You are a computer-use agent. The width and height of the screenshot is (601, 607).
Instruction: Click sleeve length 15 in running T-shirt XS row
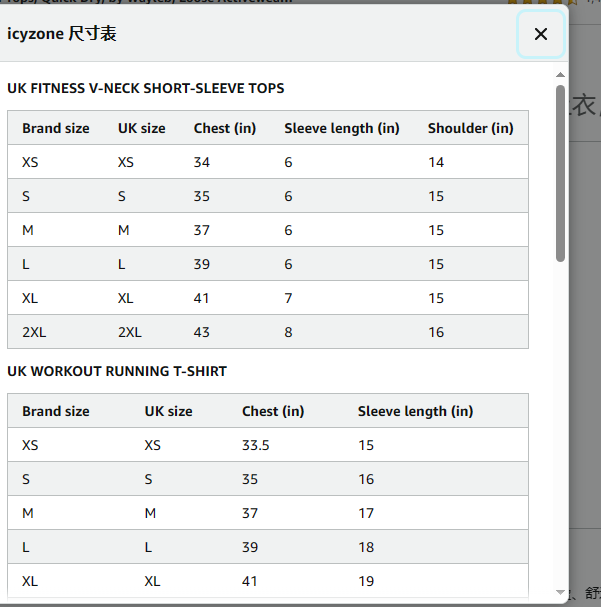coord(366,445)
